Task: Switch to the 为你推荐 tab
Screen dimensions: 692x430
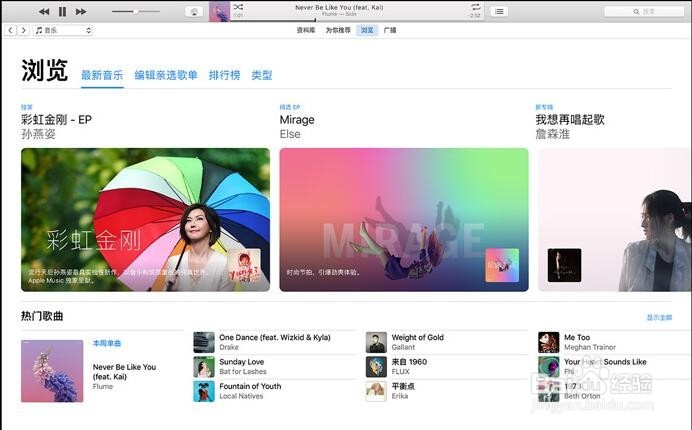Action: [x=338, y=30]
